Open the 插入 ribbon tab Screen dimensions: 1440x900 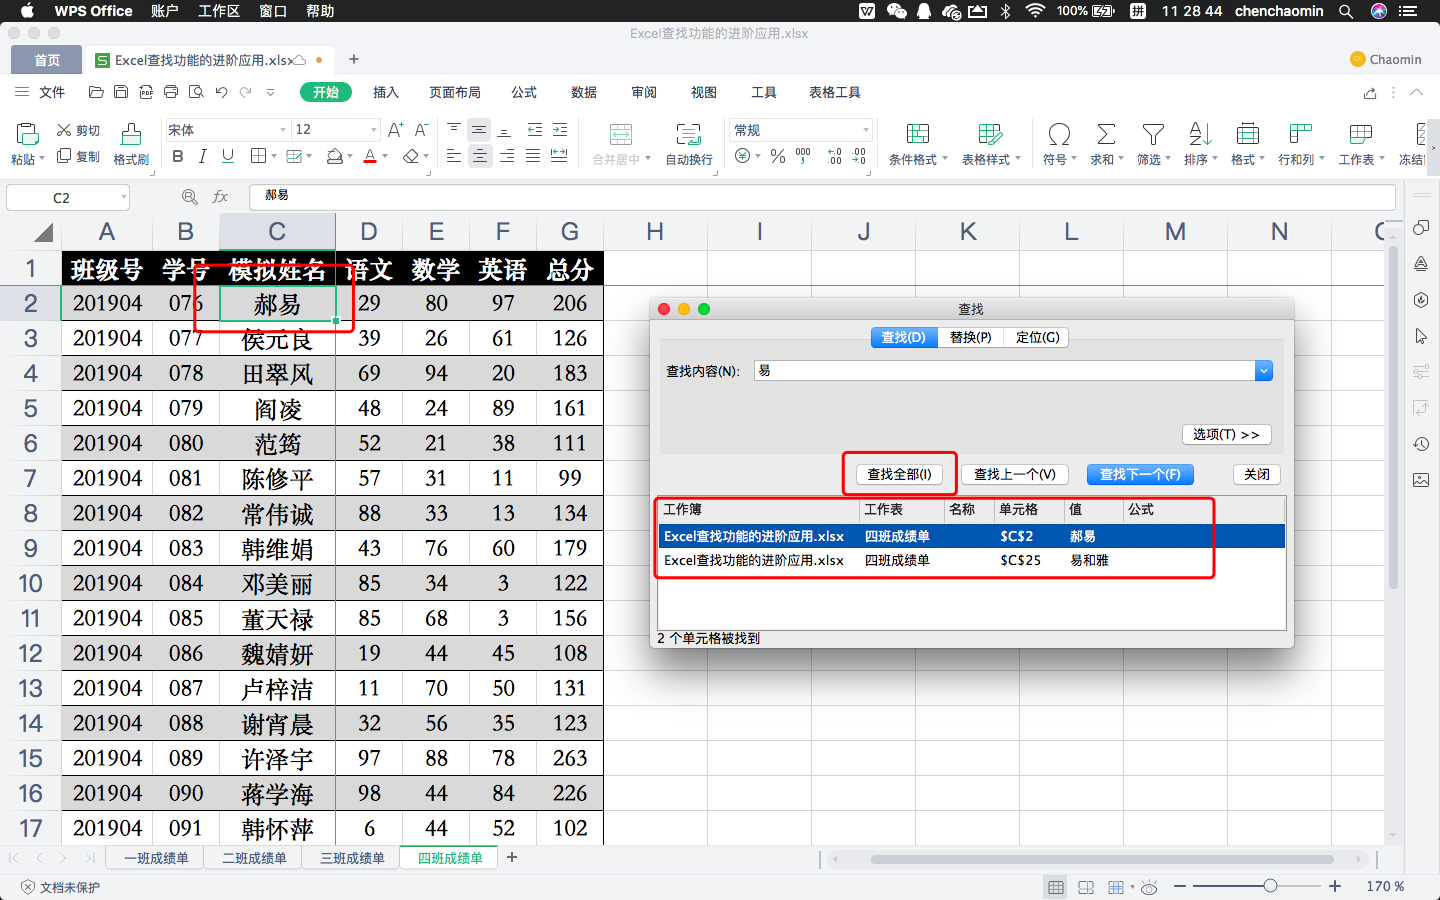click(386, 92)
